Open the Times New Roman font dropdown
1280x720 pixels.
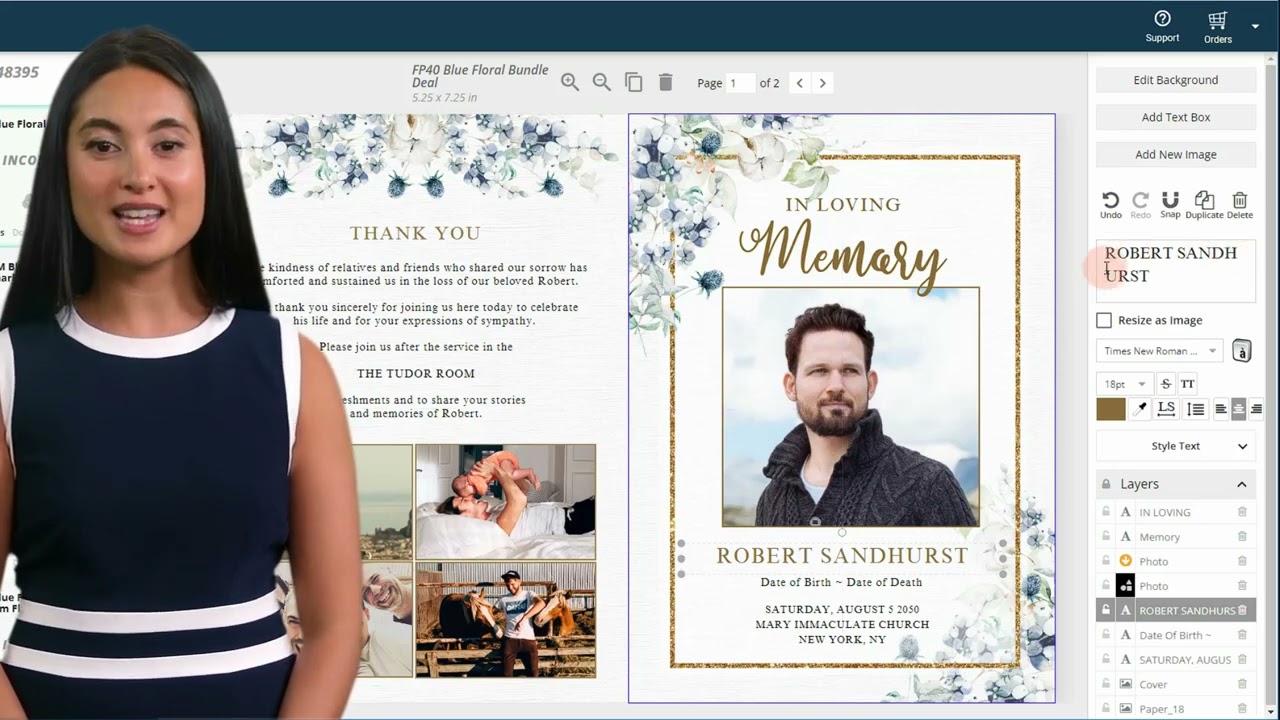1159,351
